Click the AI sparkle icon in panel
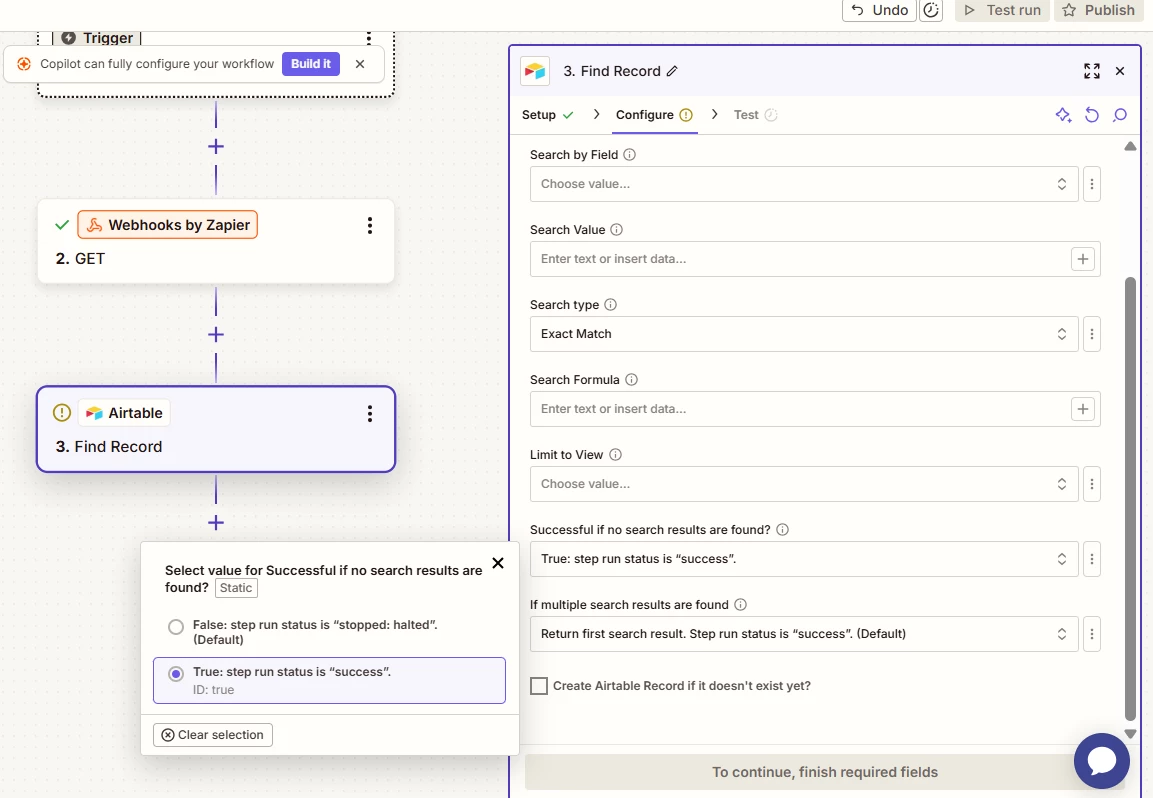 click(x=1063, y=115)
